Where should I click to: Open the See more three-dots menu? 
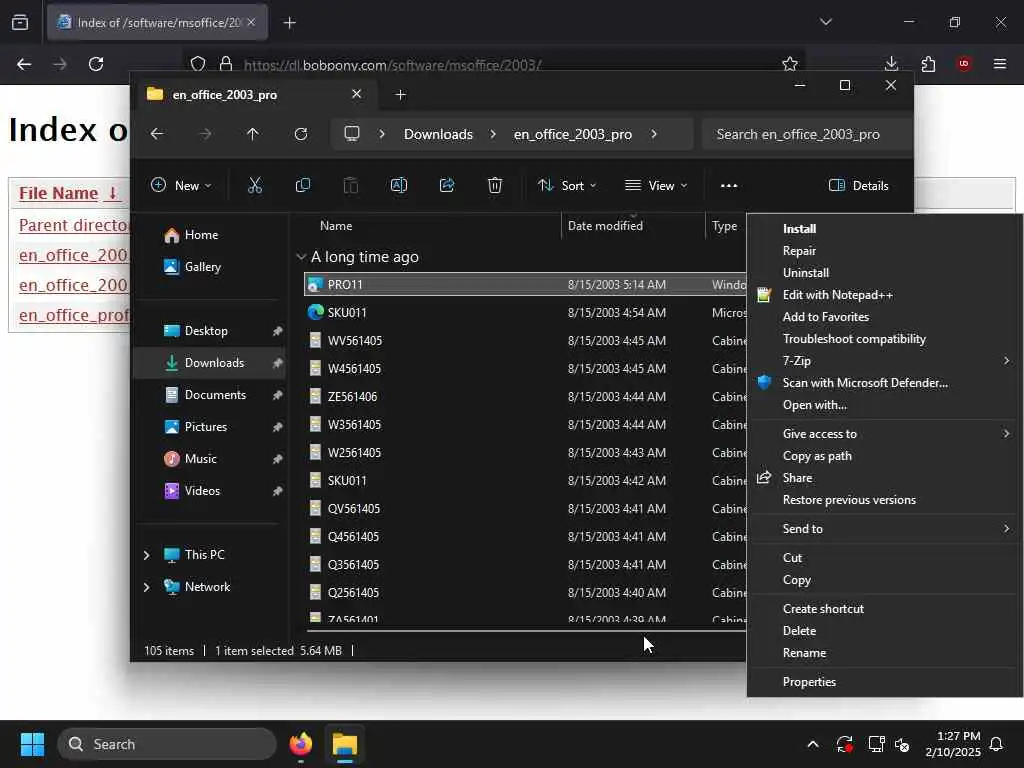[x=729, y=185]
